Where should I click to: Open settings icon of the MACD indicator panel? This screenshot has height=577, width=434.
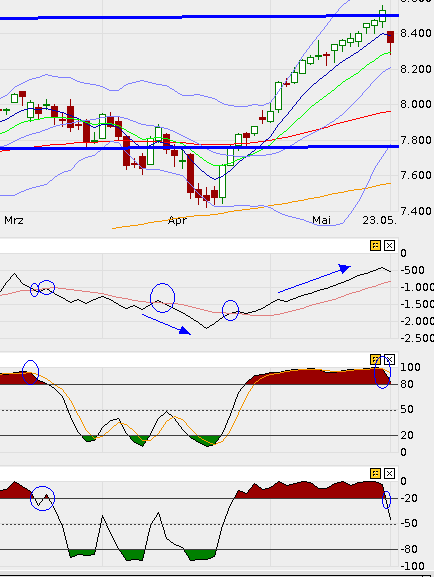(x=375, y=245)
